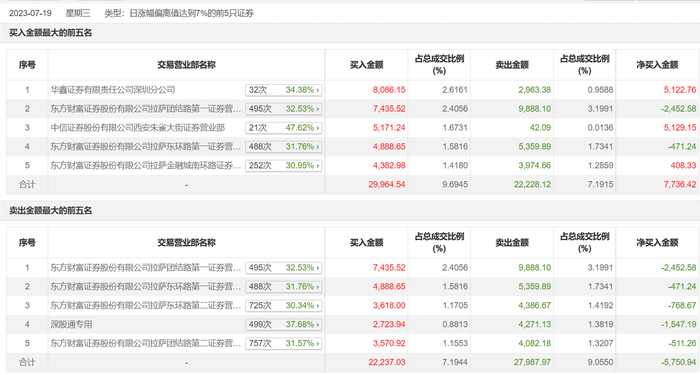Screen dimensions: 700x375
Task: Click 卖出金额 header in top table
Action: click(x=512, y=65)
